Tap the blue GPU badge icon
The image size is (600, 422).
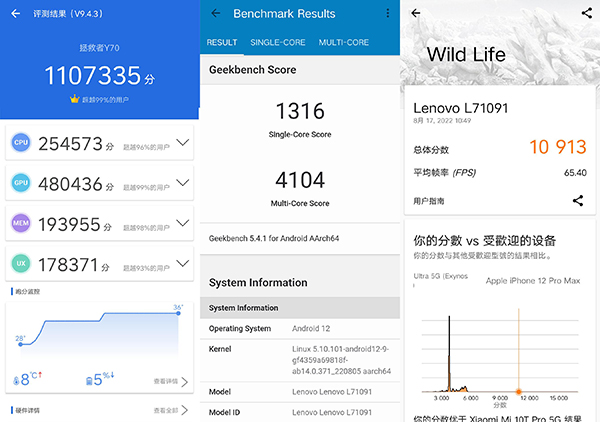click(20, 184)
